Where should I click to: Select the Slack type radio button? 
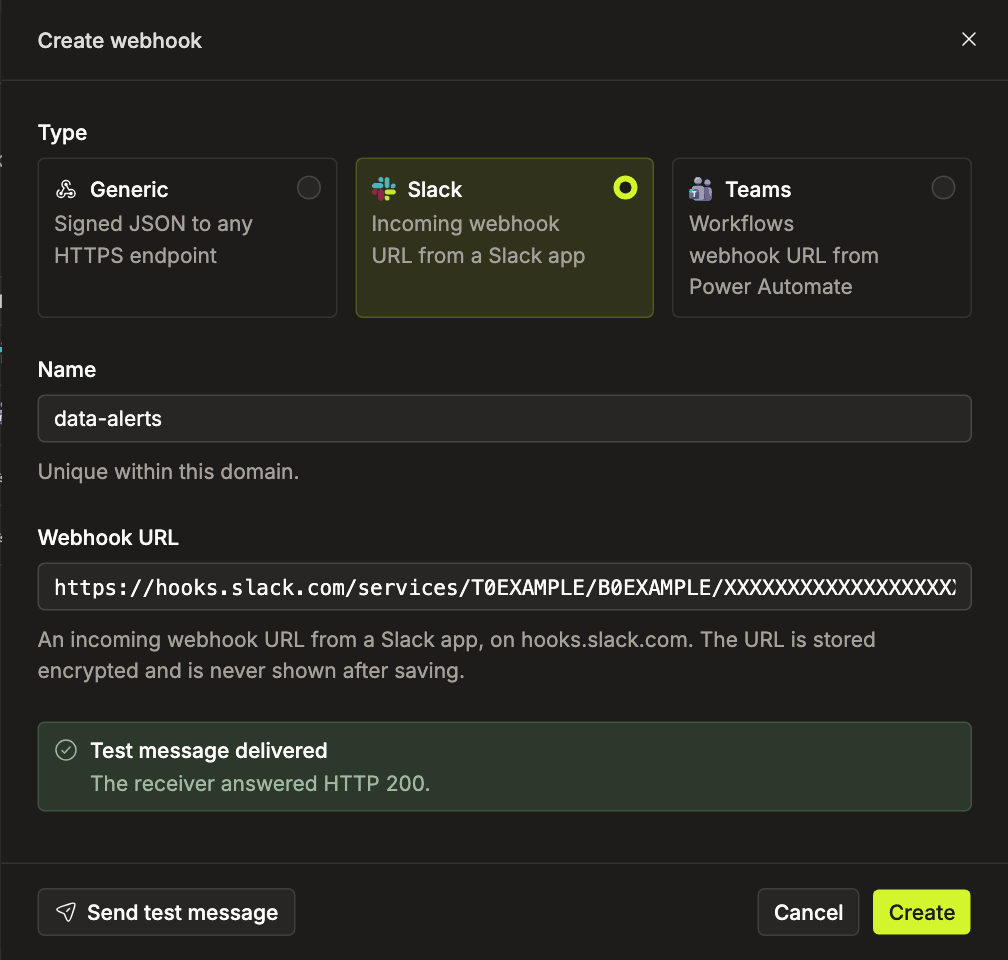(625, 188)
